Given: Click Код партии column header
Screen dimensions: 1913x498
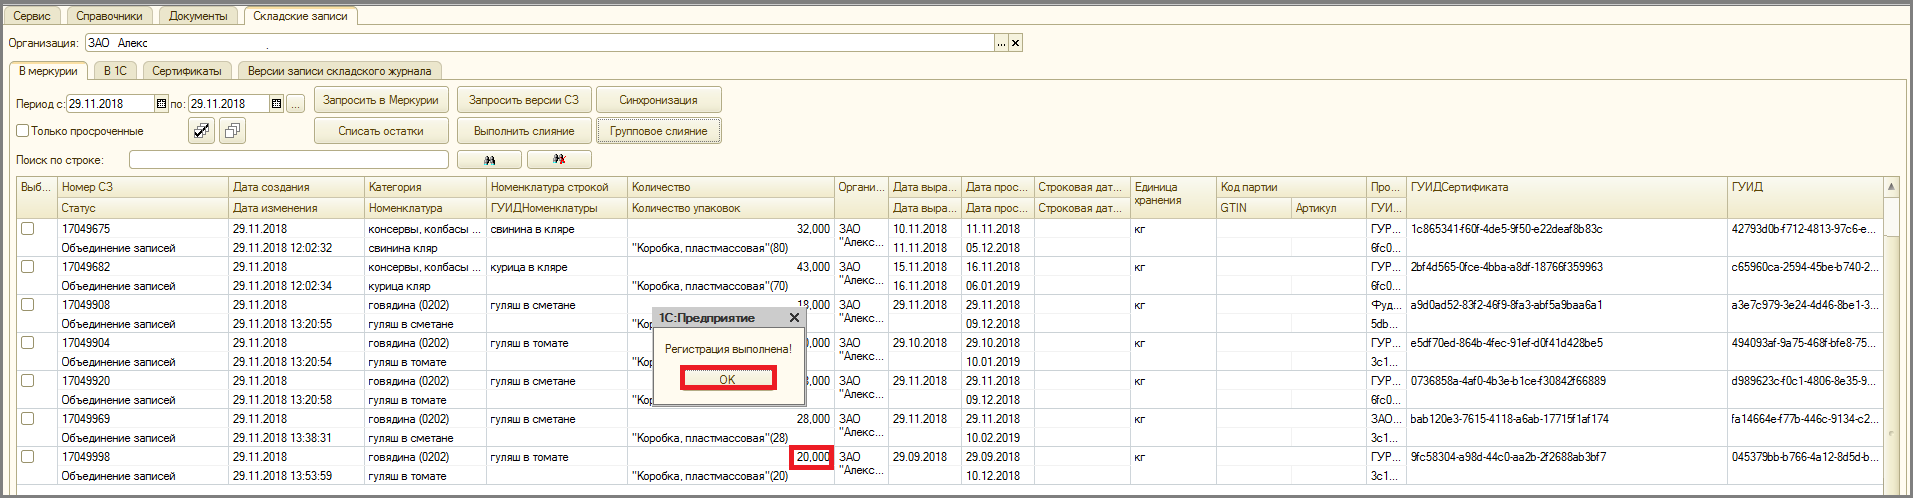Looking at the screenshot, I should pyautogui.click(x=1291, y=187).
